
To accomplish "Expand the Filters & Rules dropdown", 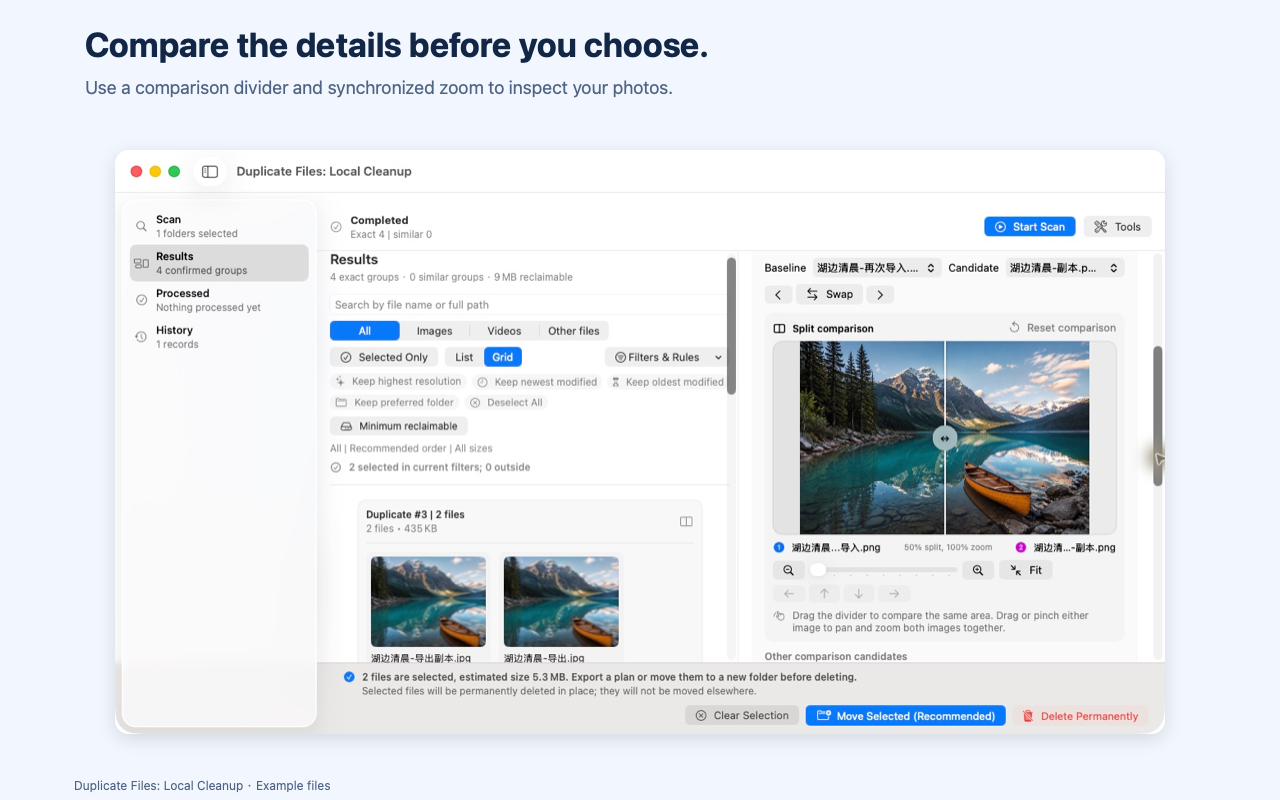I will click(666, 357).
